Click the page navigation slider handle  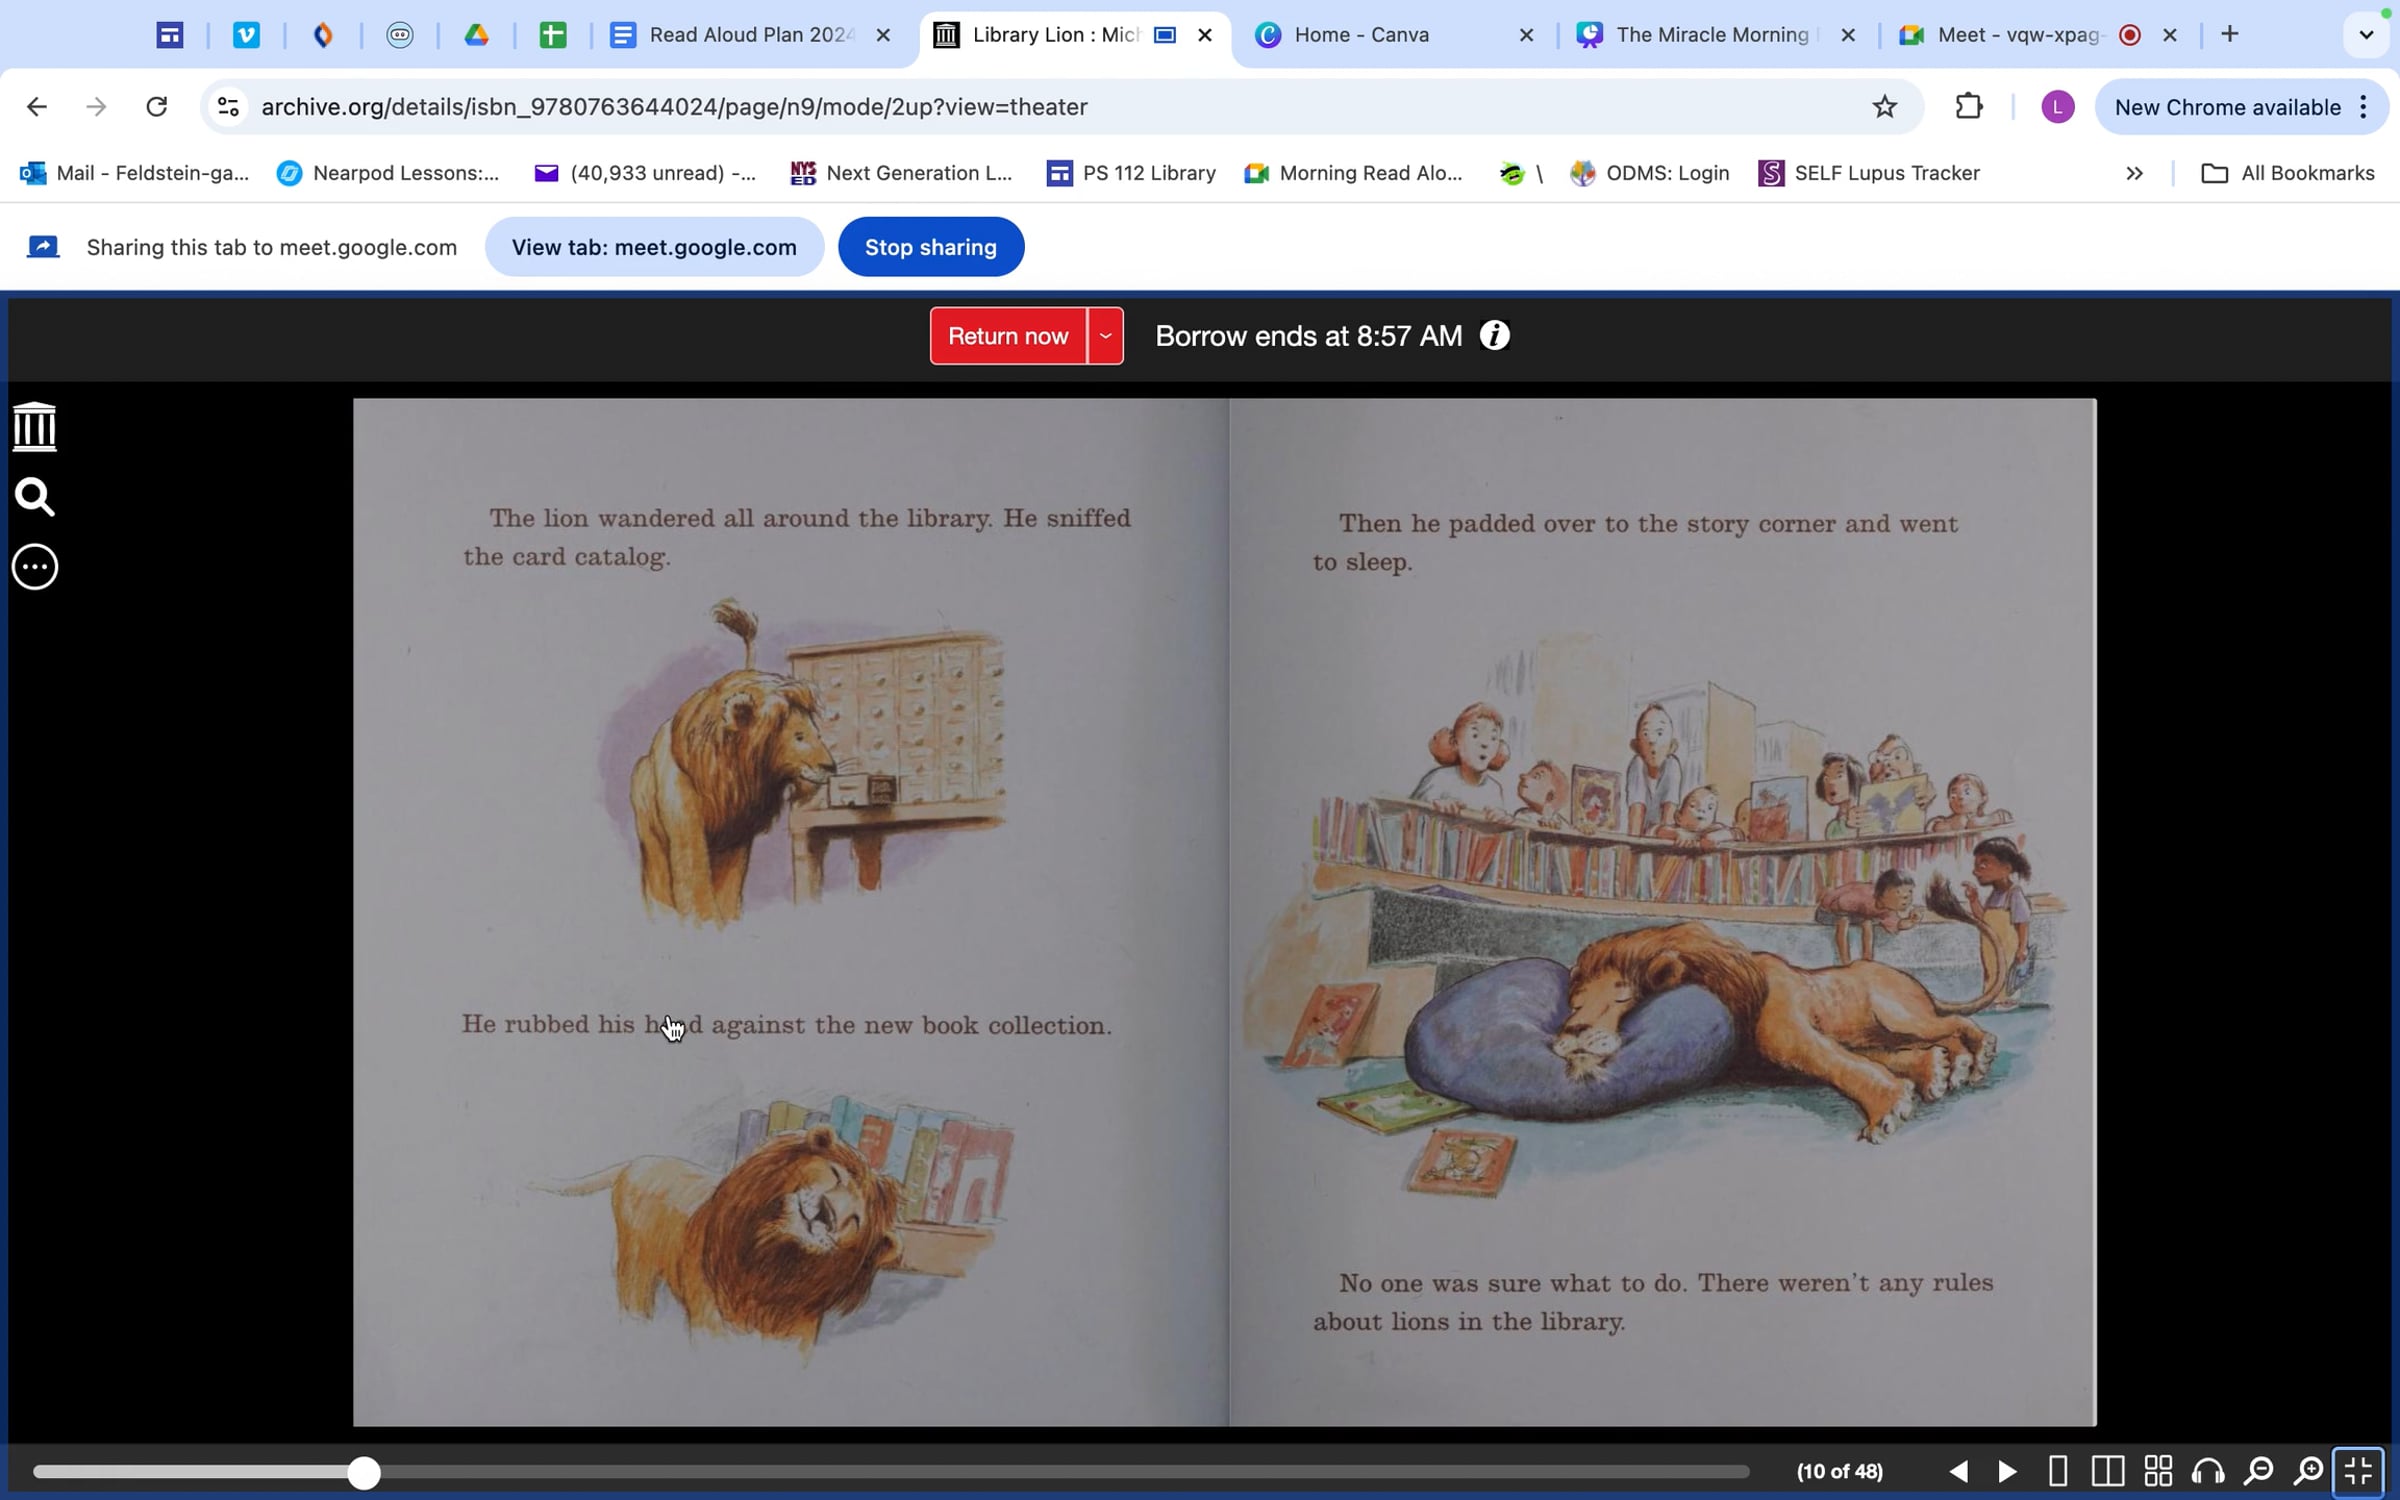pyautogui.click(x=364, y=1473)
